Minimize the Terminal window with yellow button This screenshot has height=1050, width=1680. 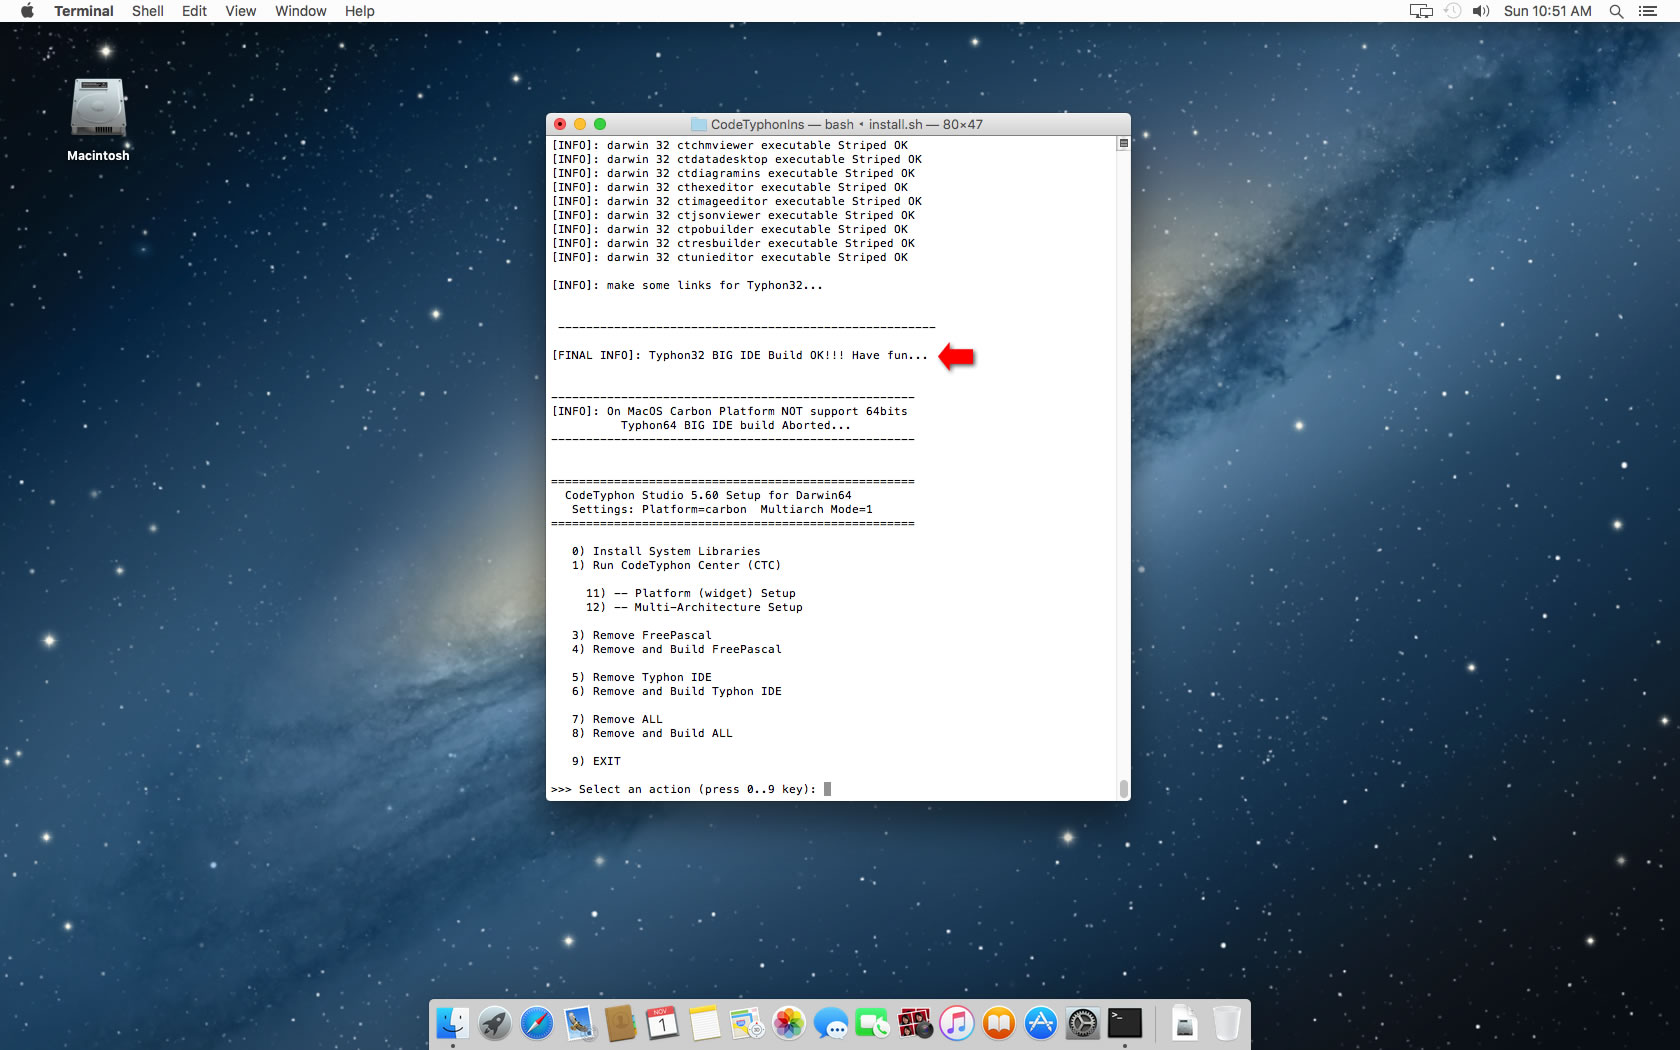pos(580,124)
